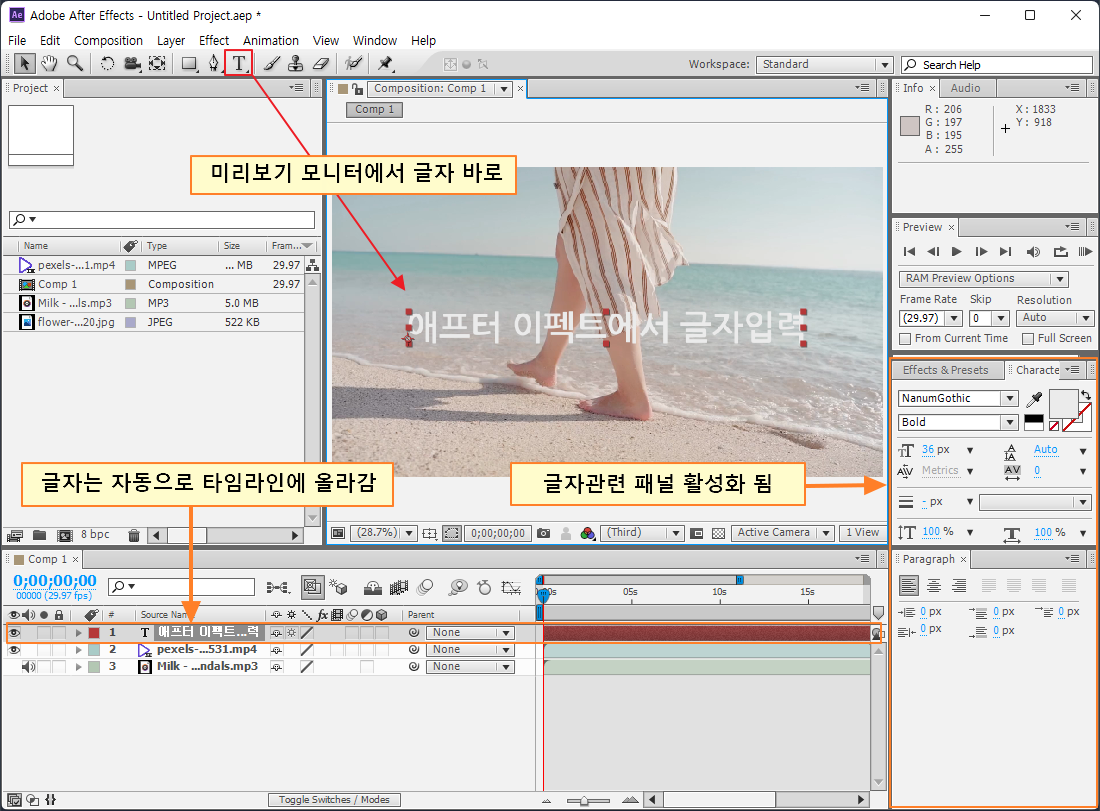Open the NanumGothic font family dropdown
1100x811 pixels.
pyautogui.click(x=958, y=398)
